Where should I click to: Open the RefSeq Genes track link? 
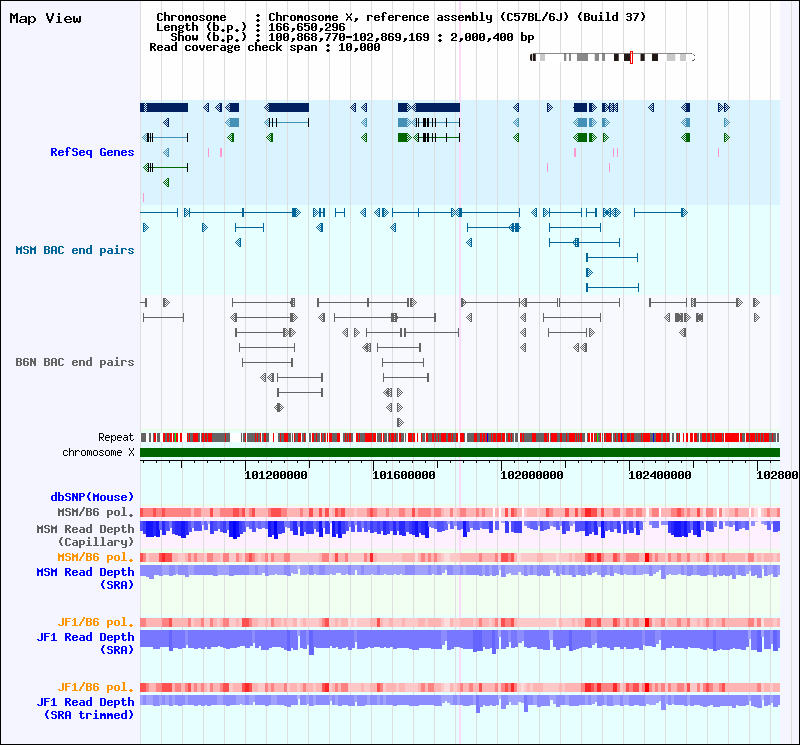pyautogui.click(x=92, y=152)
